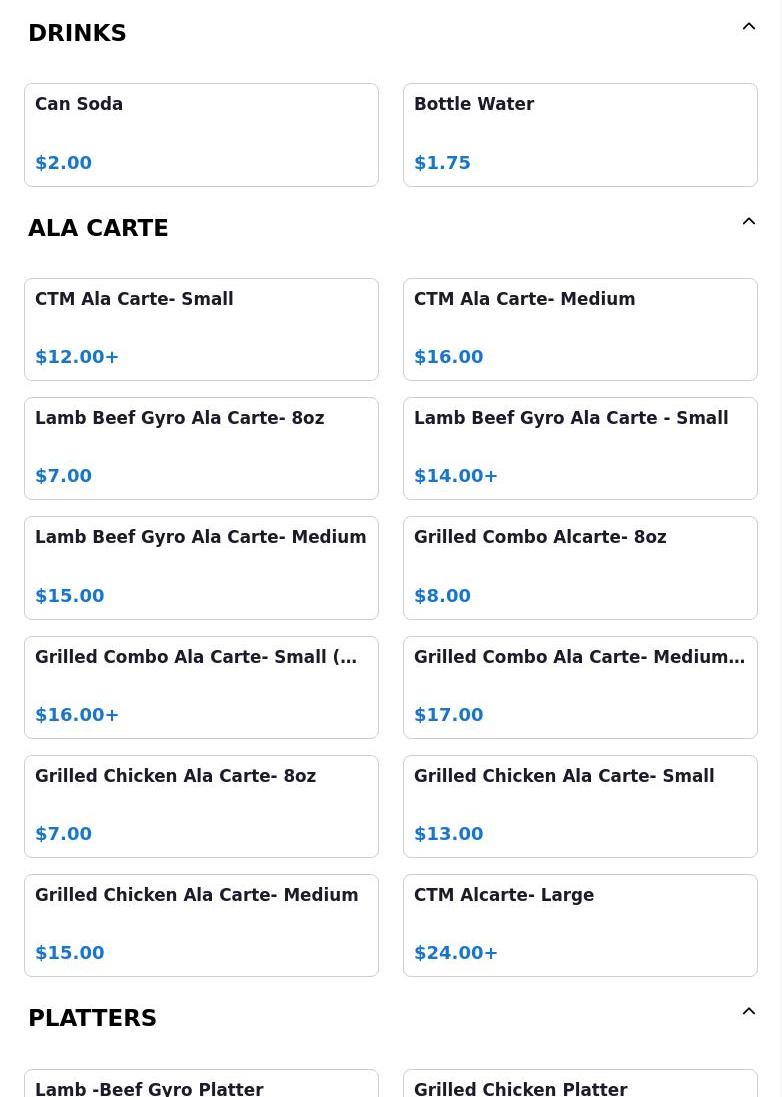Collapse the PLATTERS section chevron
The height and width of the screenshot is (1097, 782).
click(748, 1012)
